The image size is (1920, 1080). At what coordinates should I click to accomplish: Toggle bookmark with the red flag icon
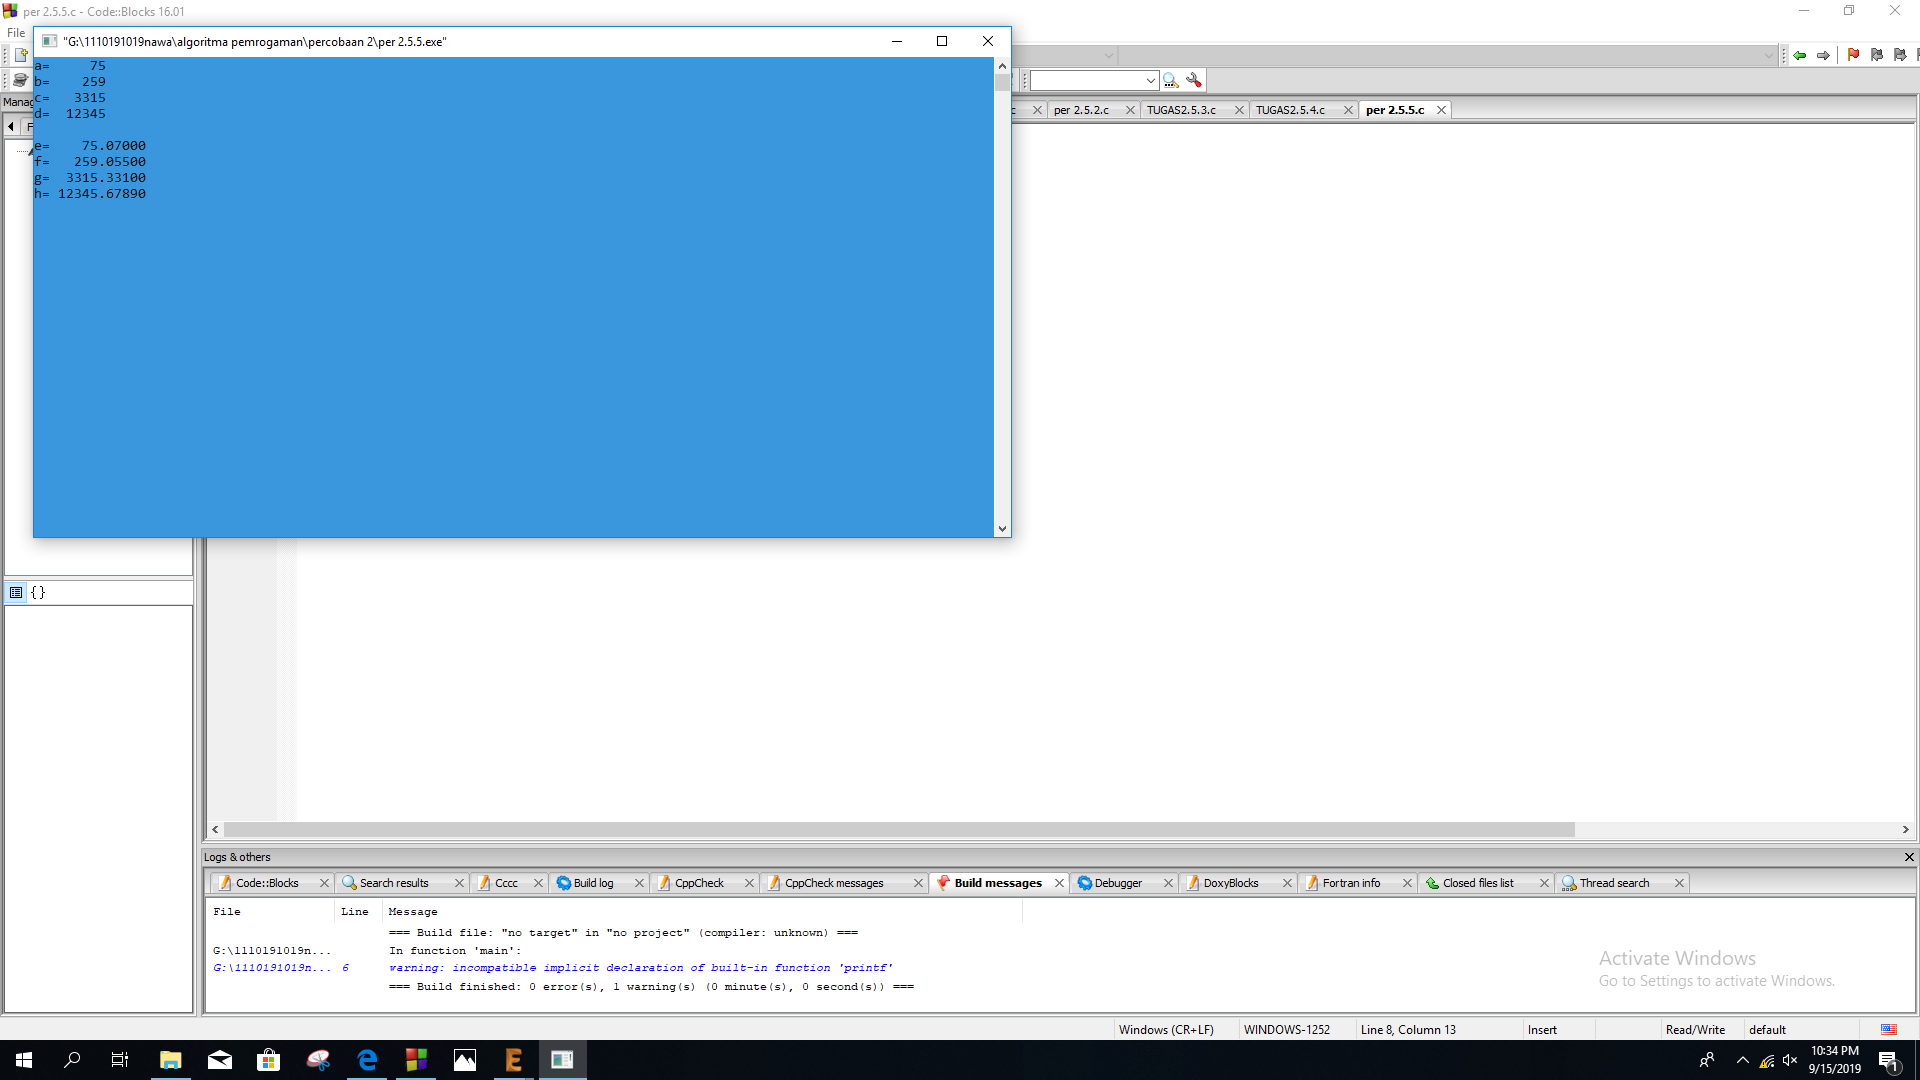(x=1853, y=55)
